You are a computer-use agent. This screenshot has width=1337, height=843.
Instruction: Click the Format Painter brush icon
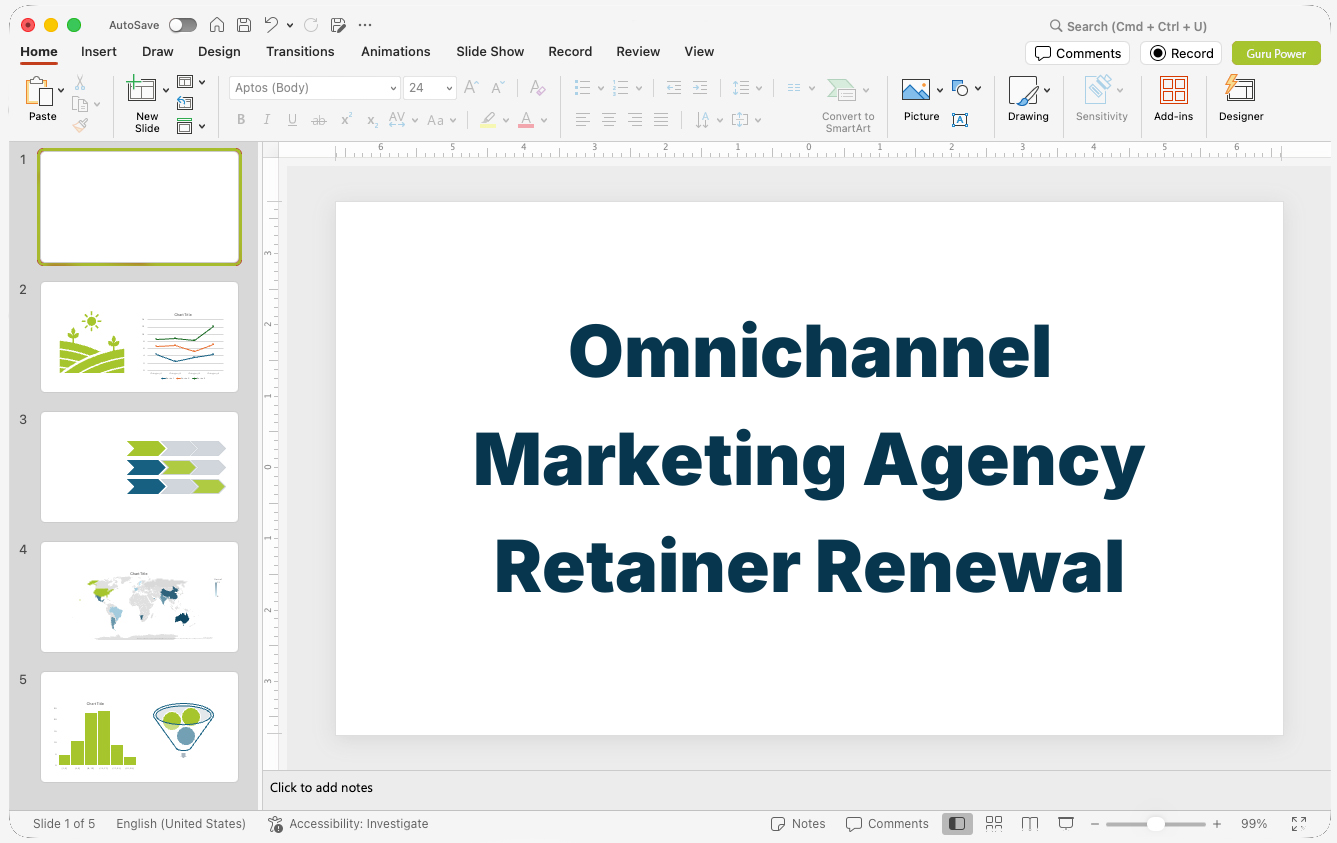pyautogui.click(x=80, y=125)
